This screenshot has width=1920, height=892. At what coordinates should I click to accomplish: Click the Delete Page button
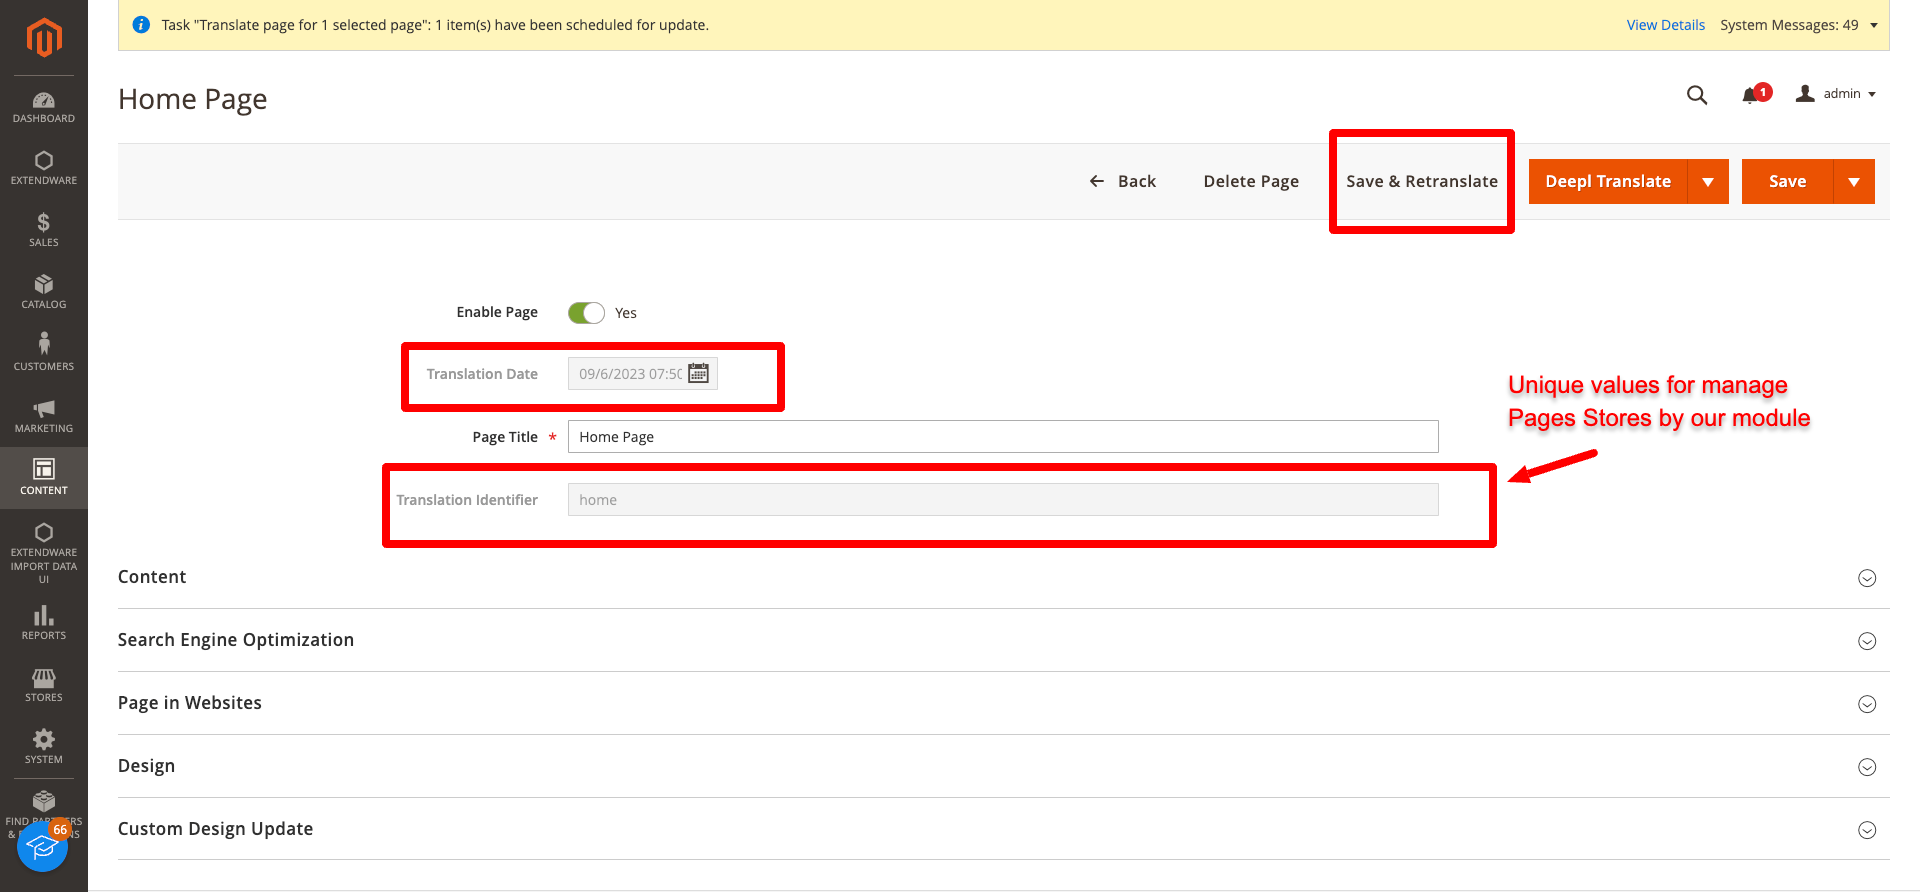click(1251, 181)
